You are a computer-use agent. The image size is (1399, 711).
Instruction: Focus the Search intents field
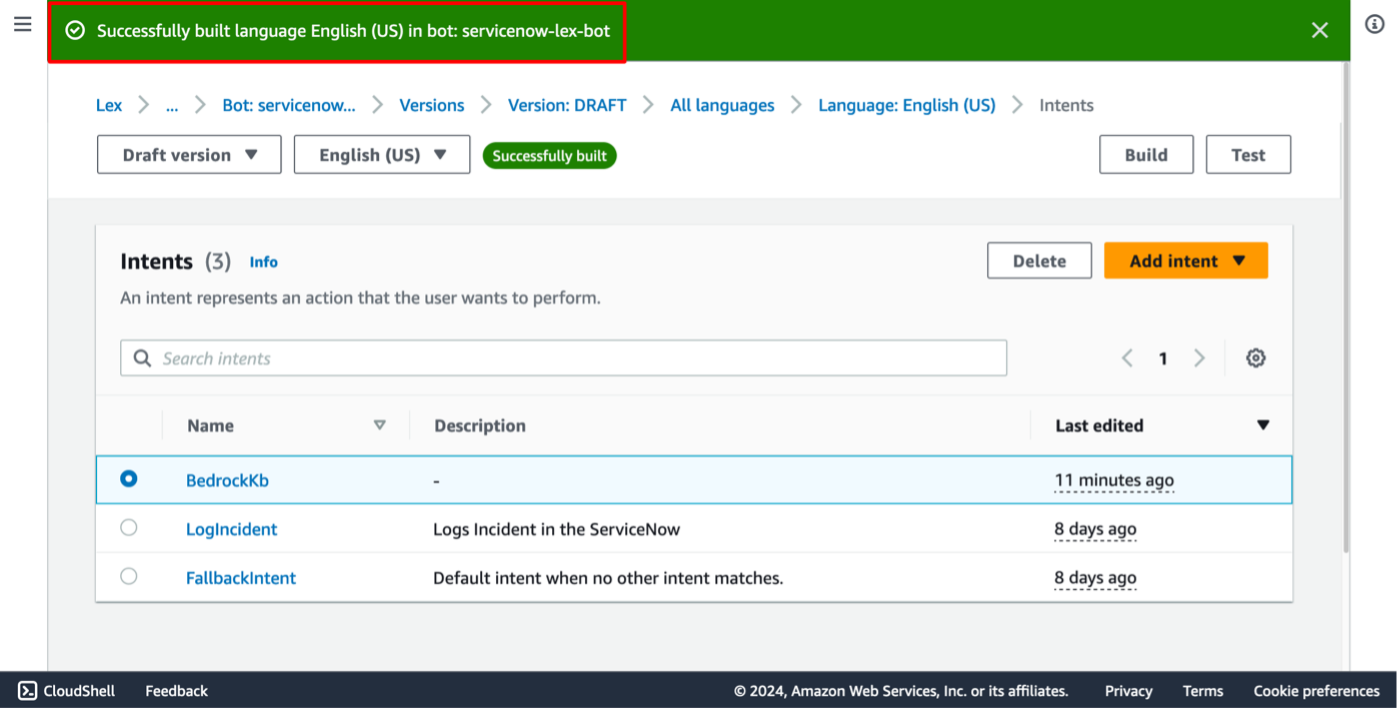click(563, 358)
